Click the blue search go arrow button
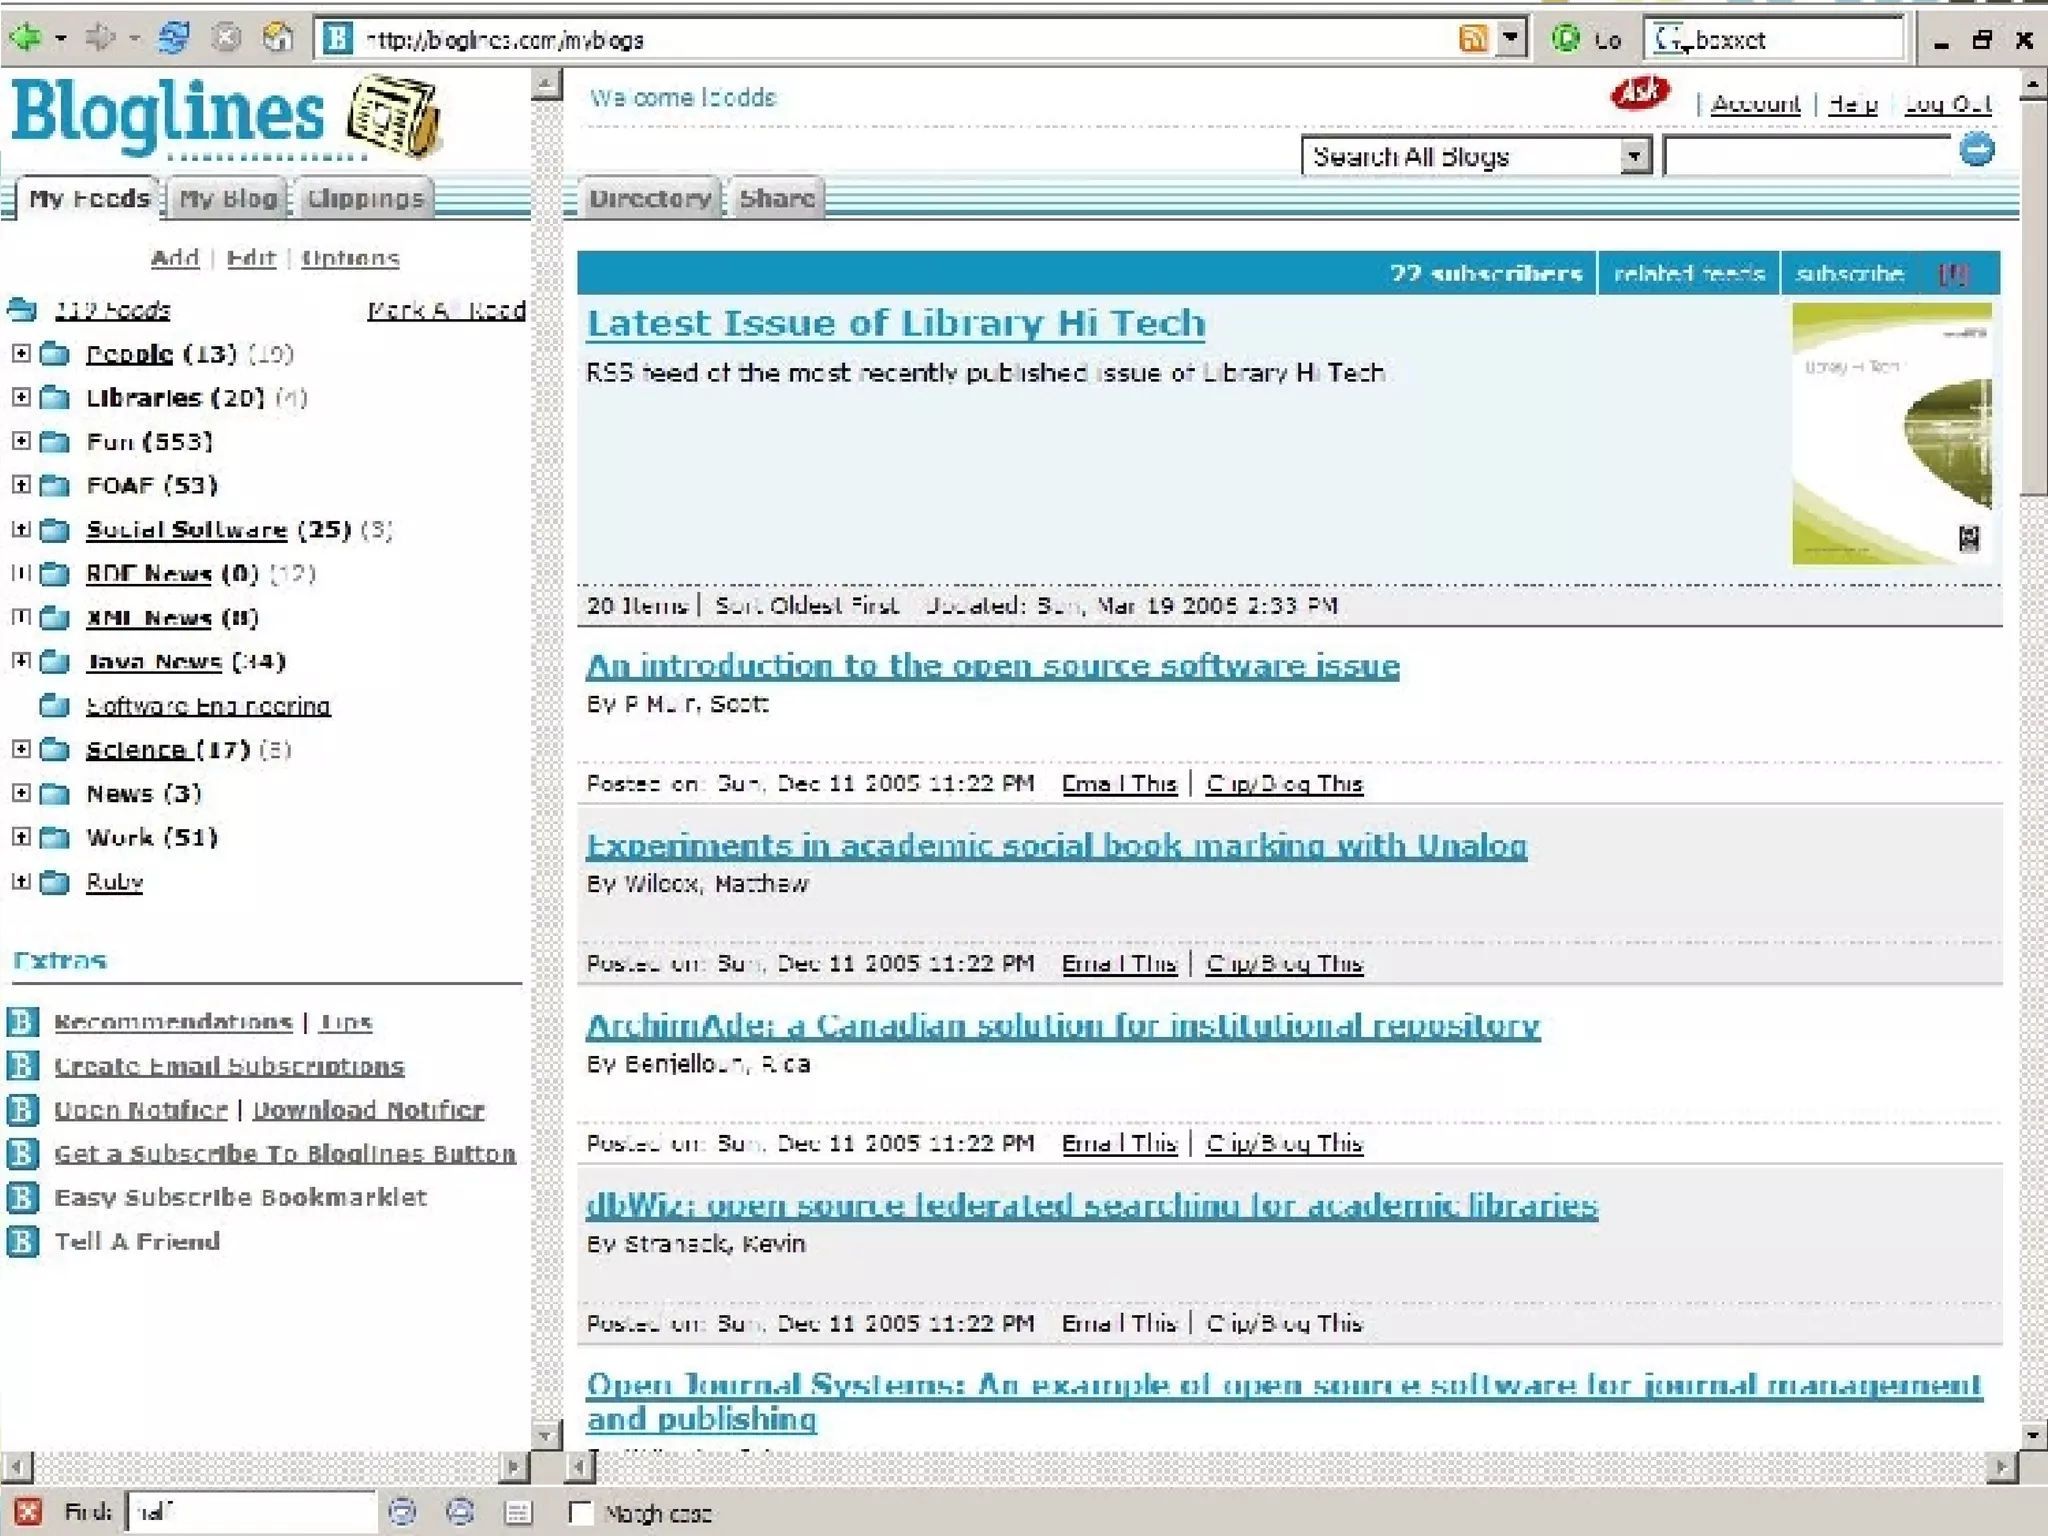Viewport: 2048px width, 1536px height. click(1976, 151)
